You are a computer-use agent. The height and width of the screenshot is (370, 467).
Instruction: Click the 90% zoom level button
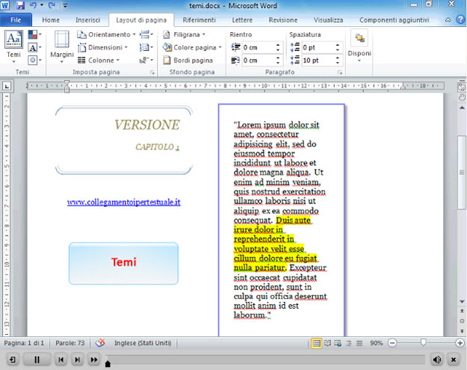(376, 343)
